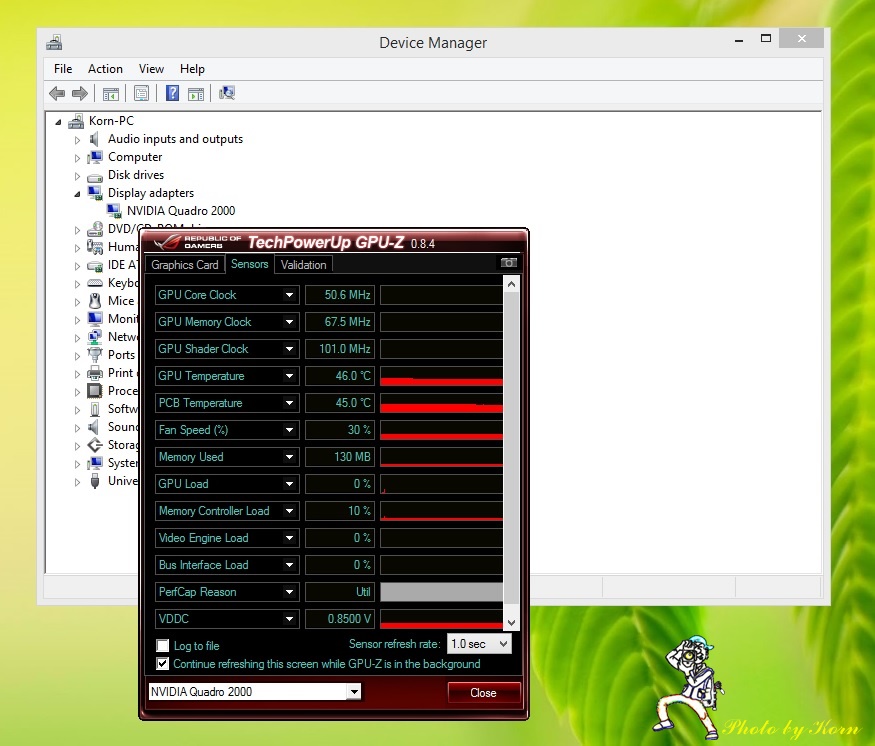The image size is (875, 746).
Task: Open the Action menu
Action: click(105, 69)
